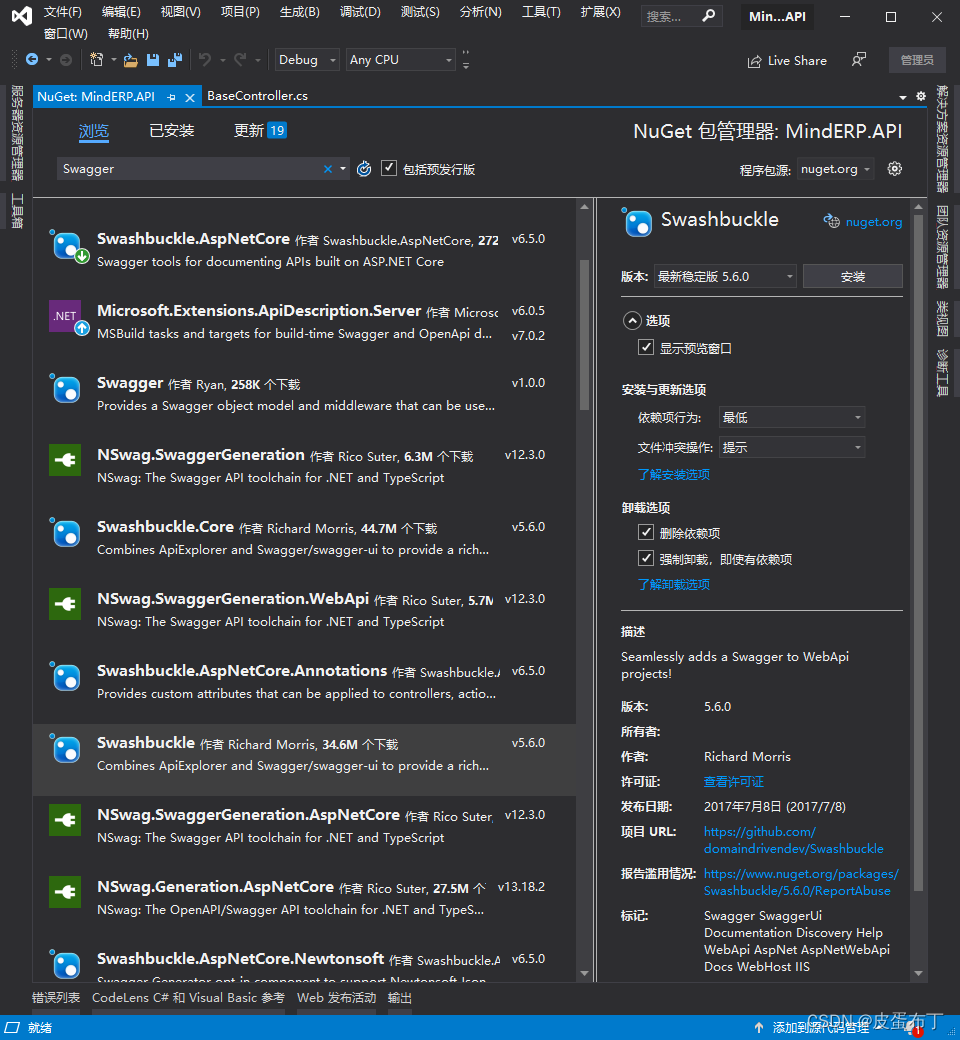Click the details pane scrollbar thumb
This screenshot has height=1040, width=960.
pos(918,551)
